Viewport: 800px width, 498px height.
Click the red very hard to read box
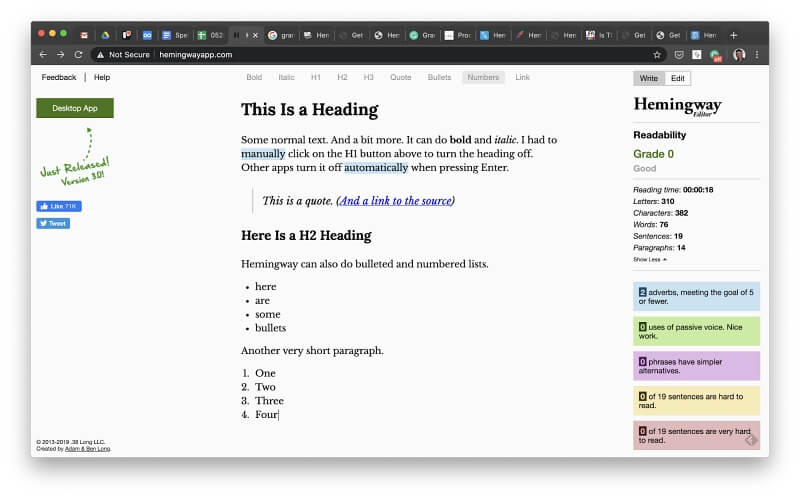696,435
